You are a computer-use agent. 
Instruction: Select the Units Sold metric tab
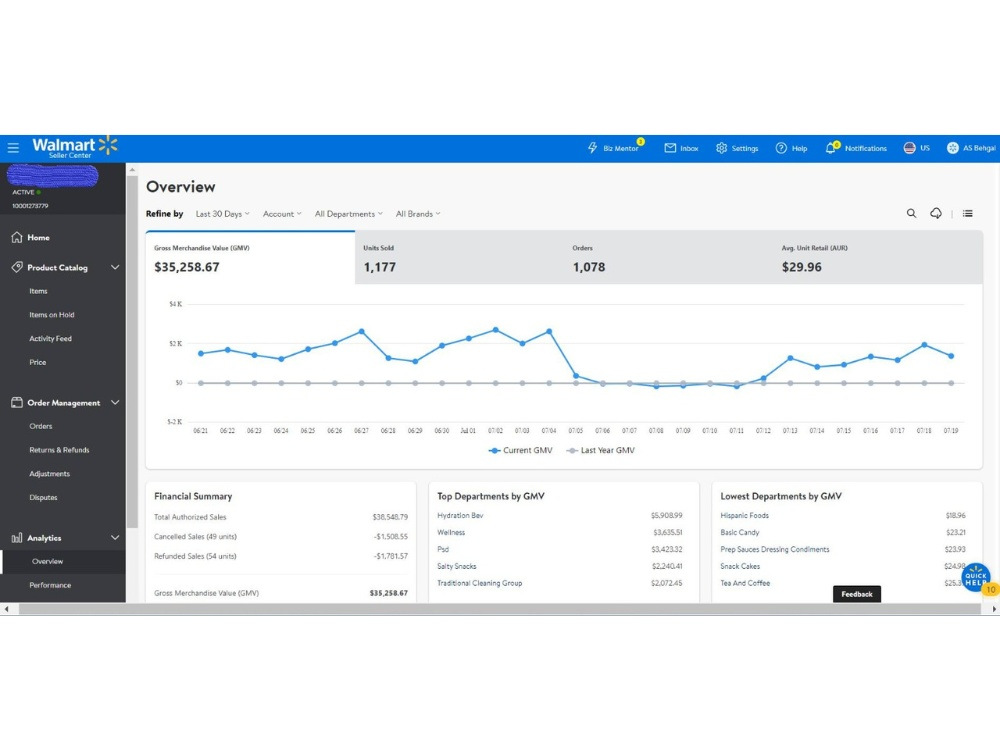coord(459,258)
